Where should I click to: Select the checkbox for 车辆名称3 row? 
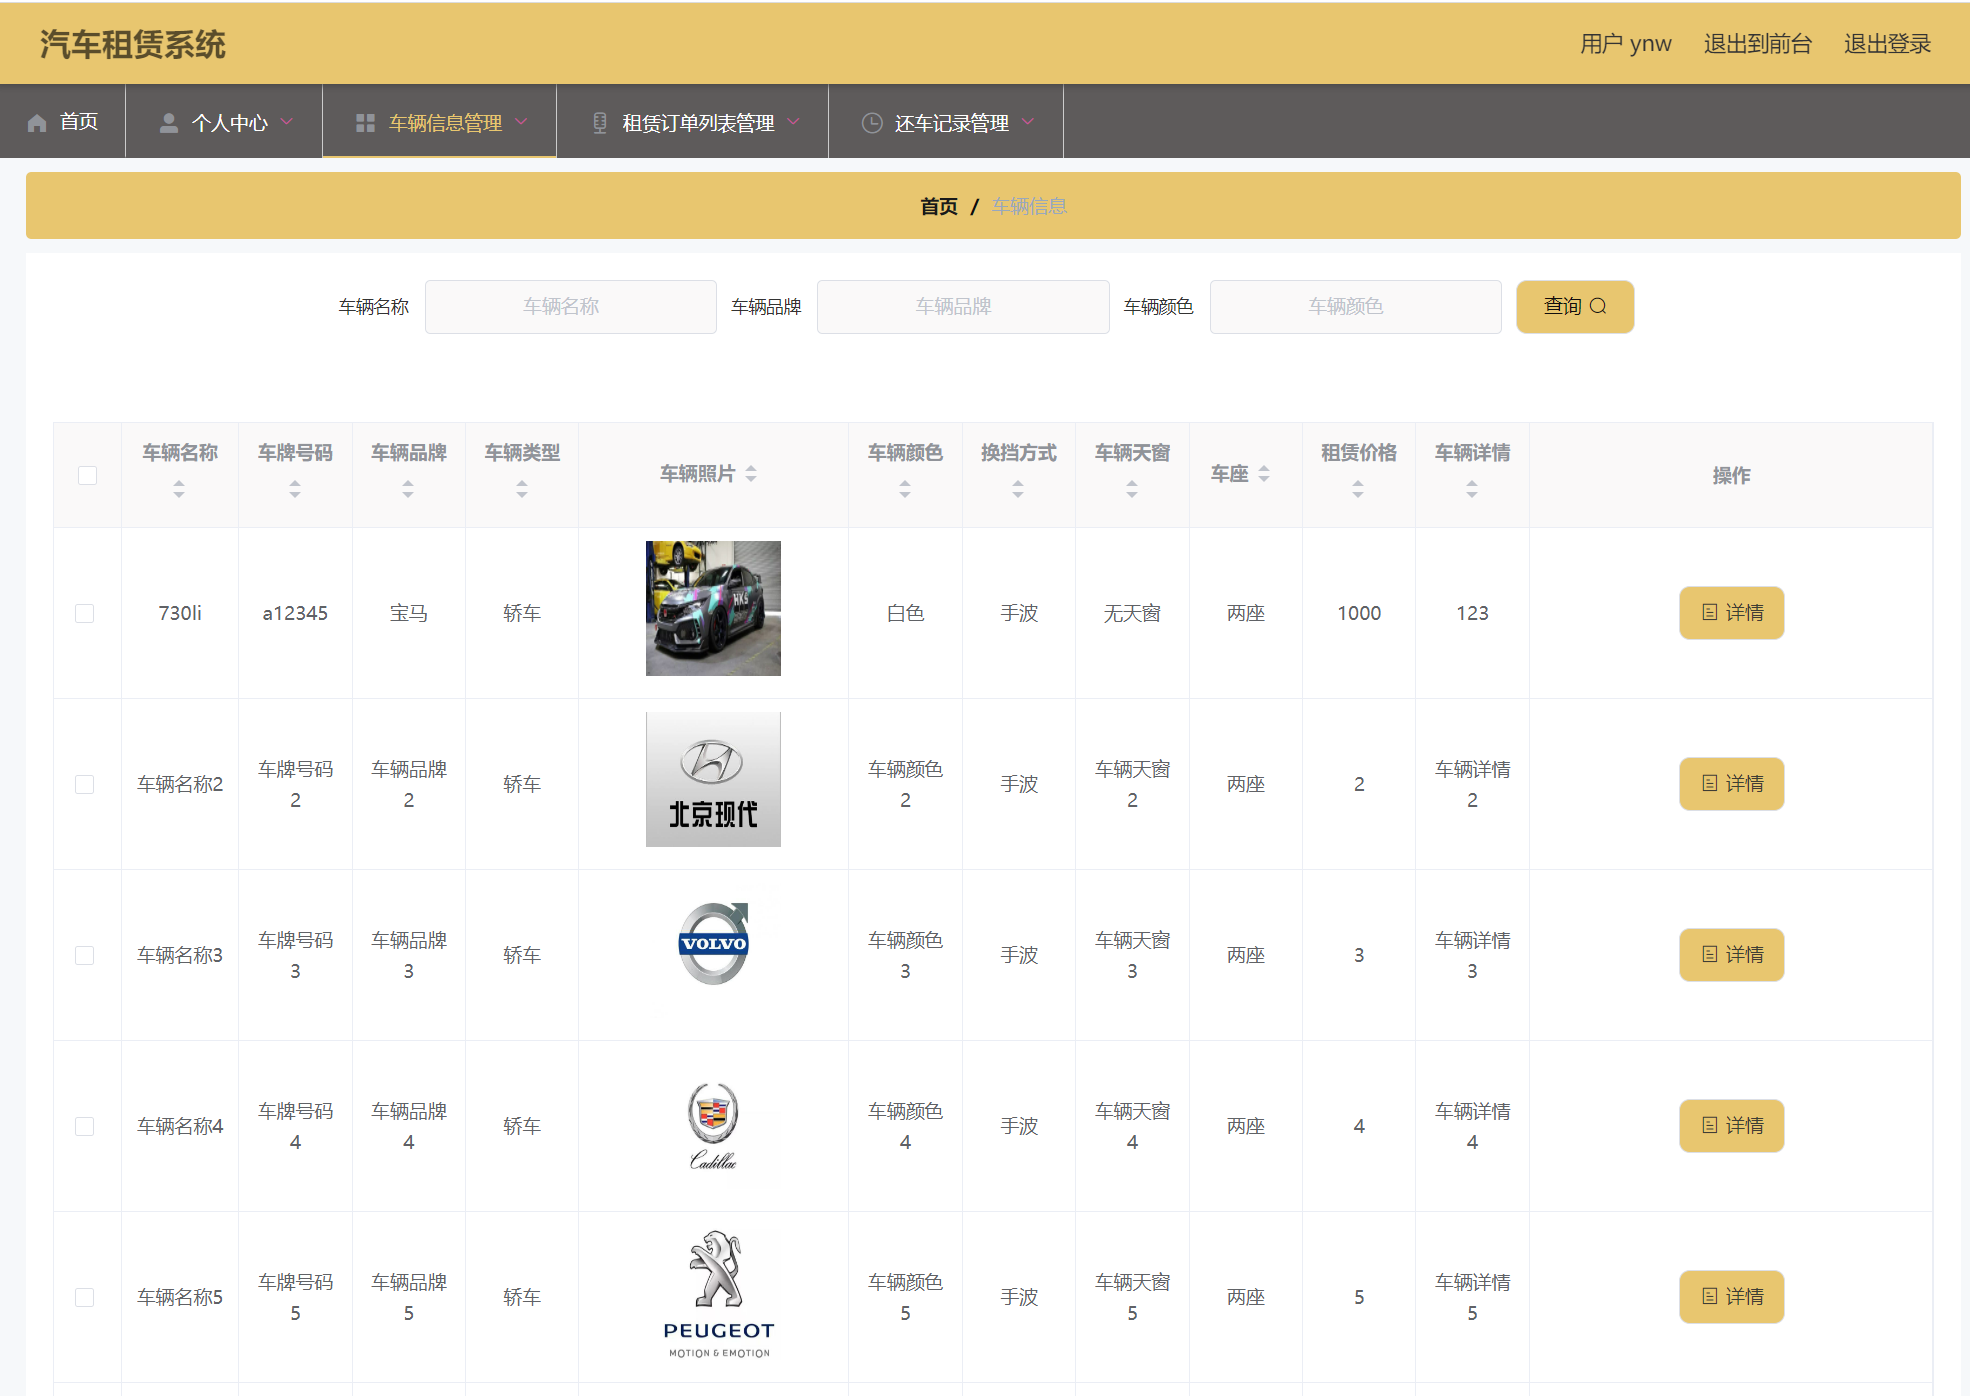click(85, 955)
